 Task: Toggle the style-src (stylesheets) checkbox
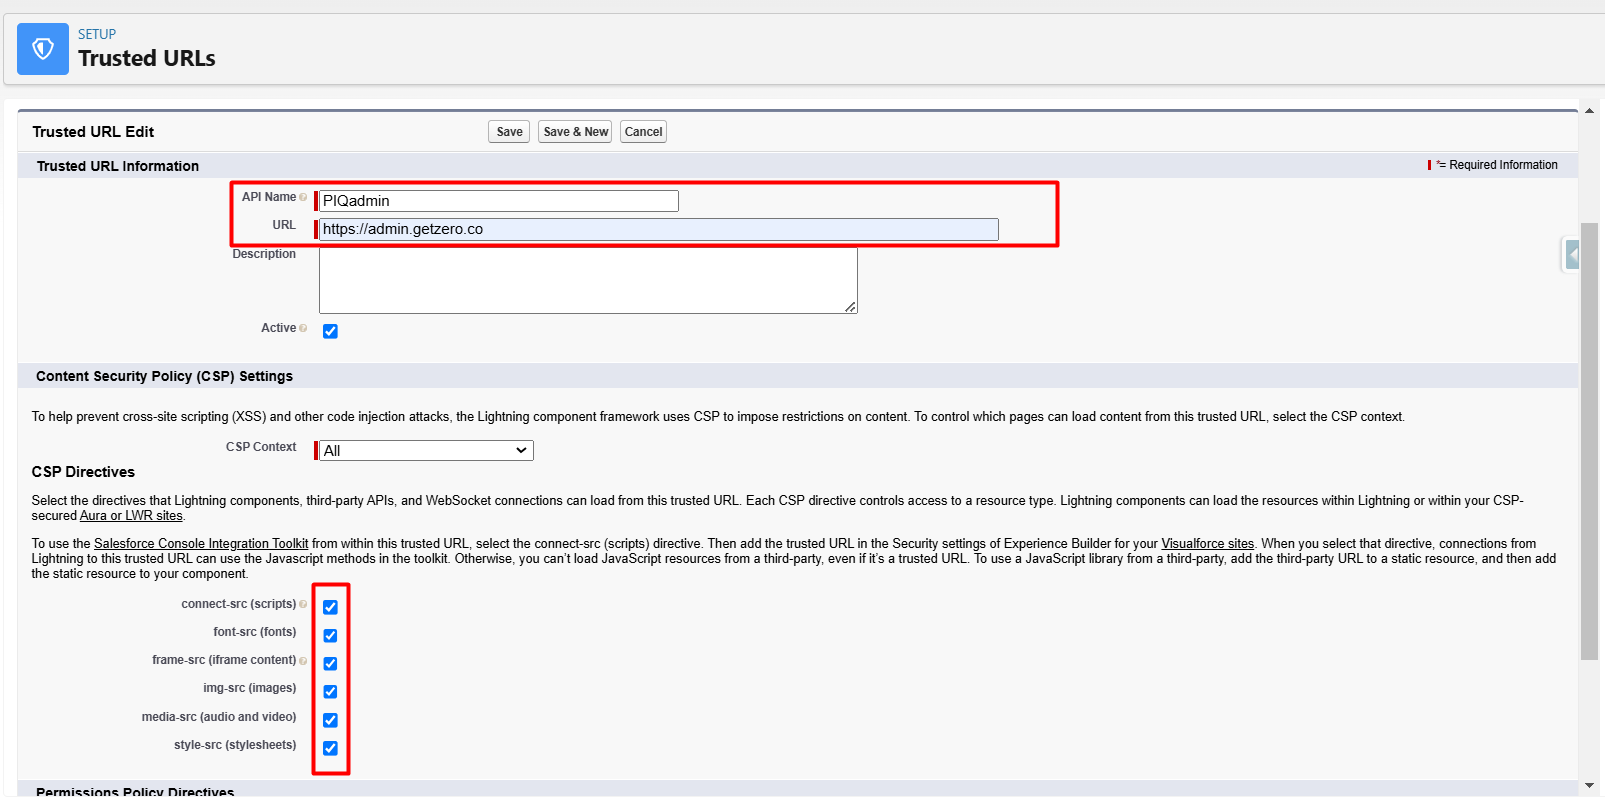tap(330, 748)
